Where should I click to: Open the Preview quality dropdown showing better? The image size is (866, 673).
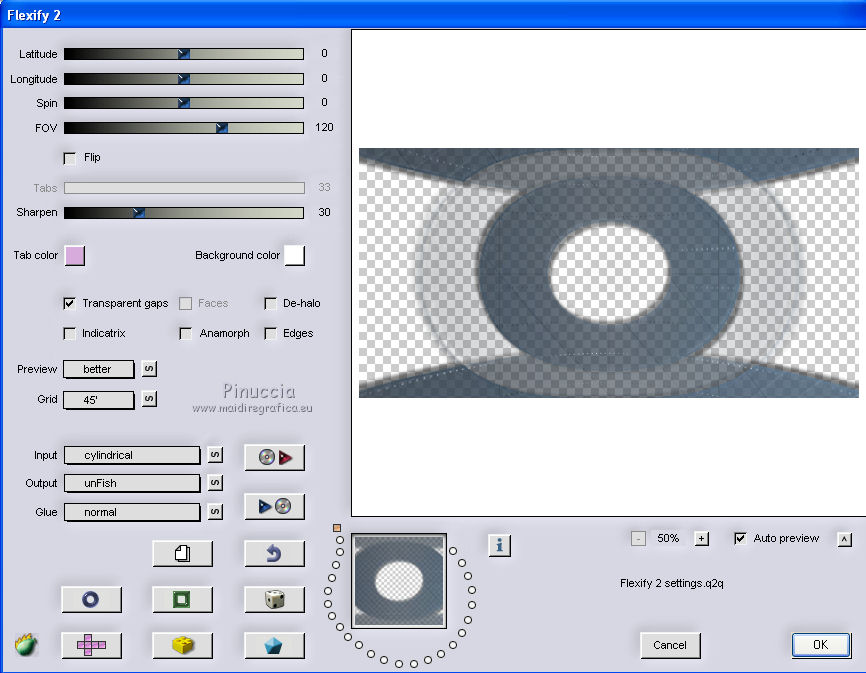[x=99, y=369]
